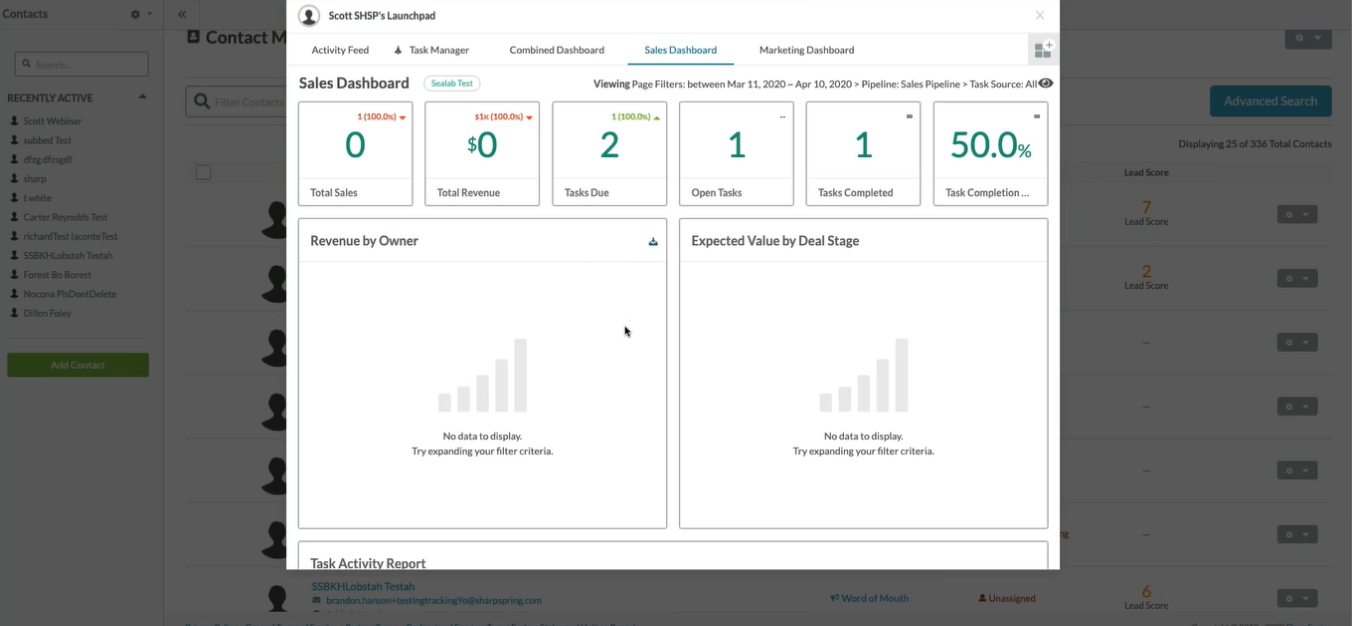Collapse the Contacts sidebar with double chevron
Image resolution: width=1352 pixels, height=626 pixels.
(x=182, y=15)
